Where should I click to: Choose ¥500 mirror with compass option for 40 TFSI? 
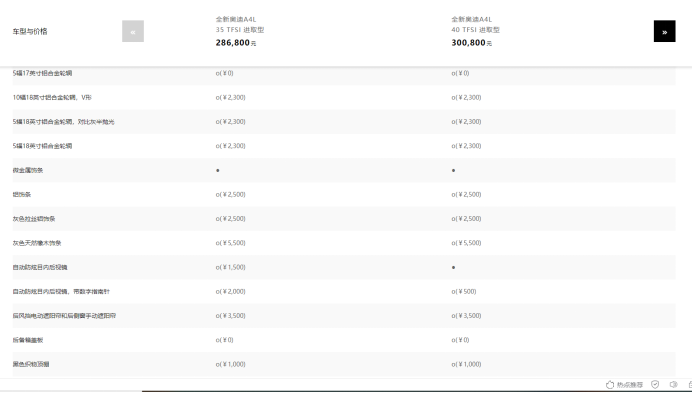click(x=464, y=291)
